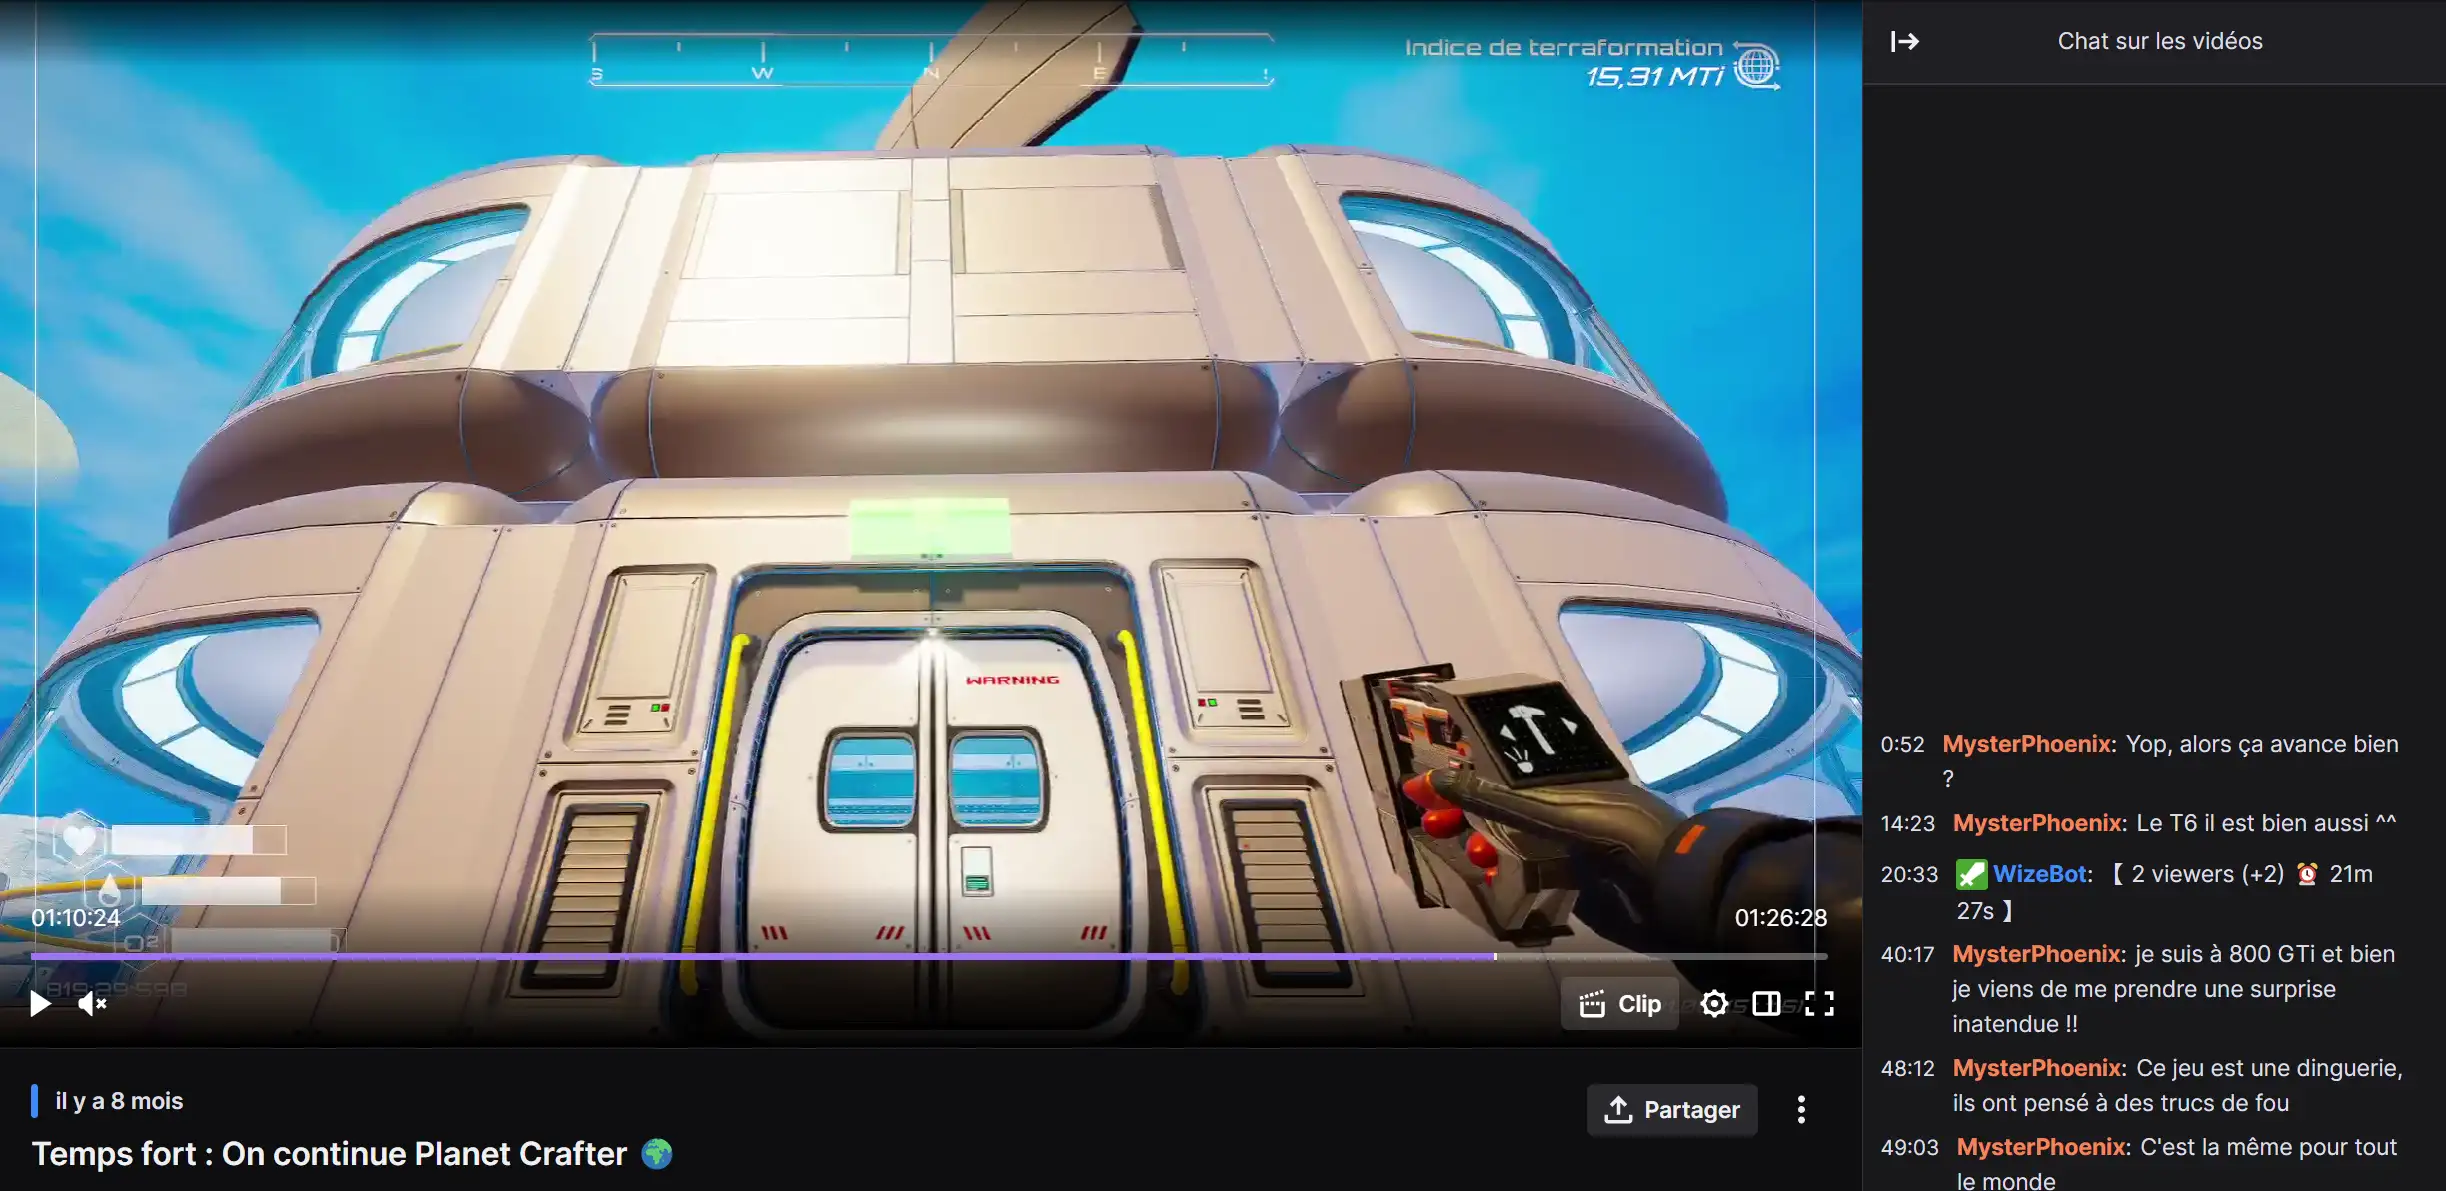Jump to the 48:12 chat timestamp
2446x1191 pixels.
point(1907,1068)
